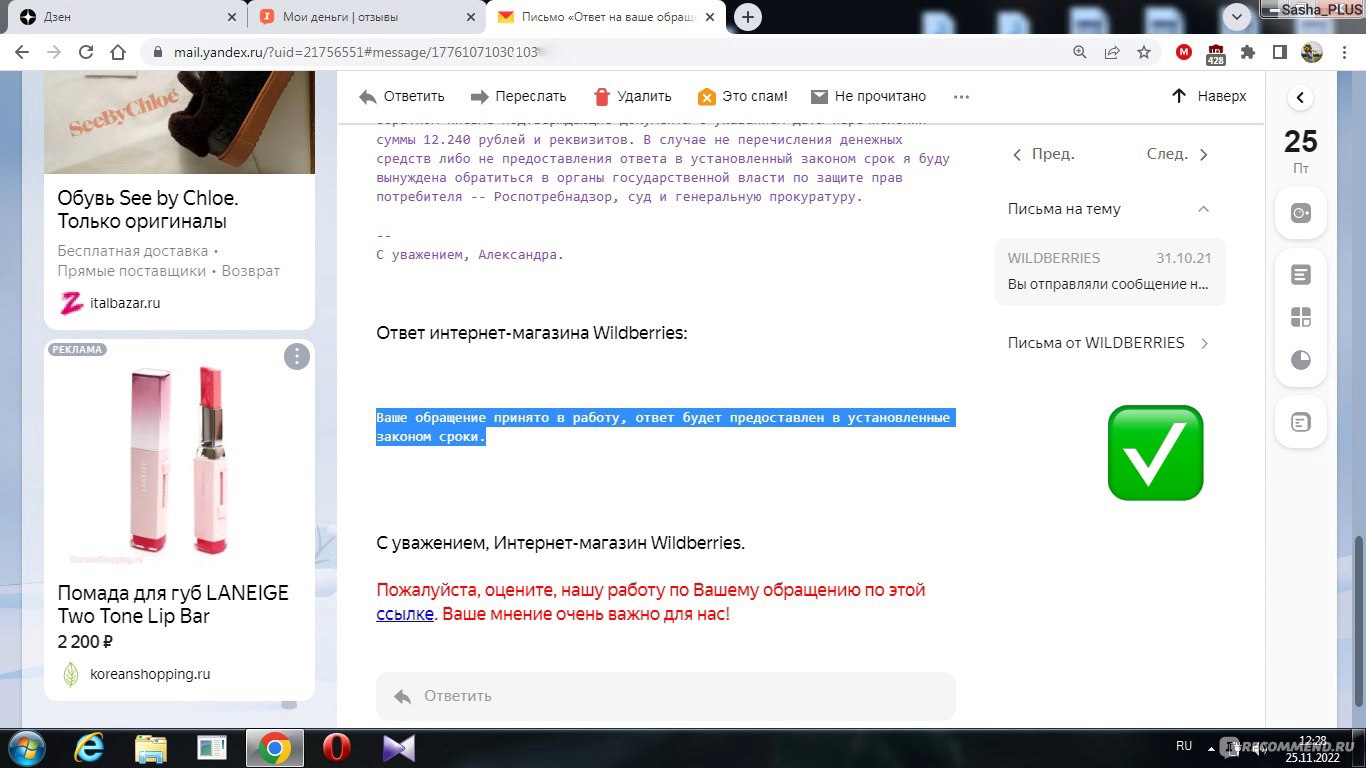Reload the mail page

point(86,52)
